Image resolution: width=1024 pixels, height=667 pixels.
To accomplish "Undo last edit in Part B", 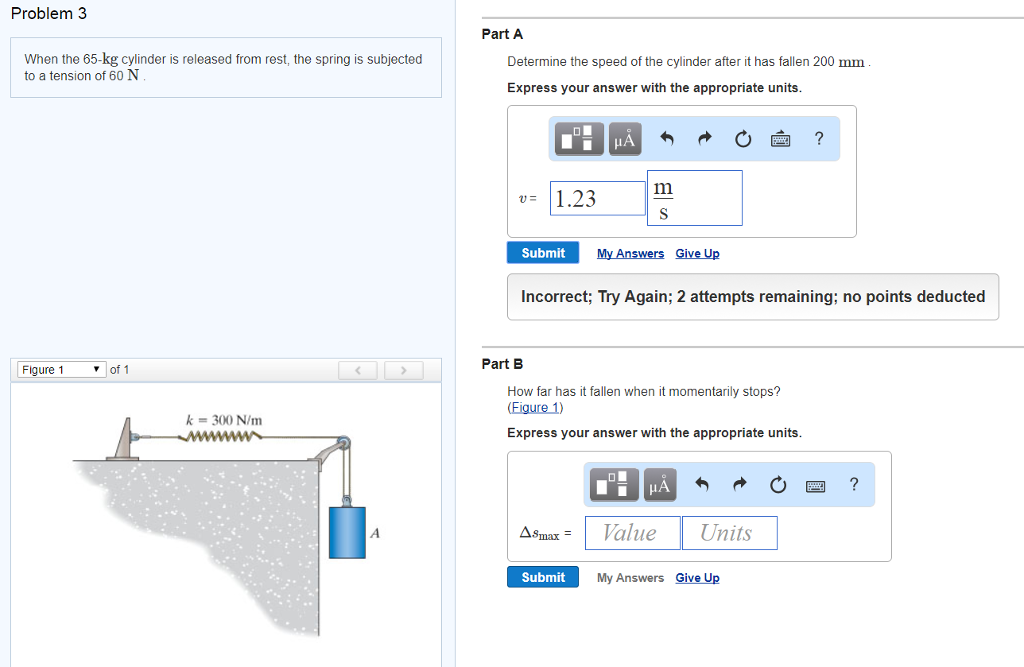I will (702, 486).
